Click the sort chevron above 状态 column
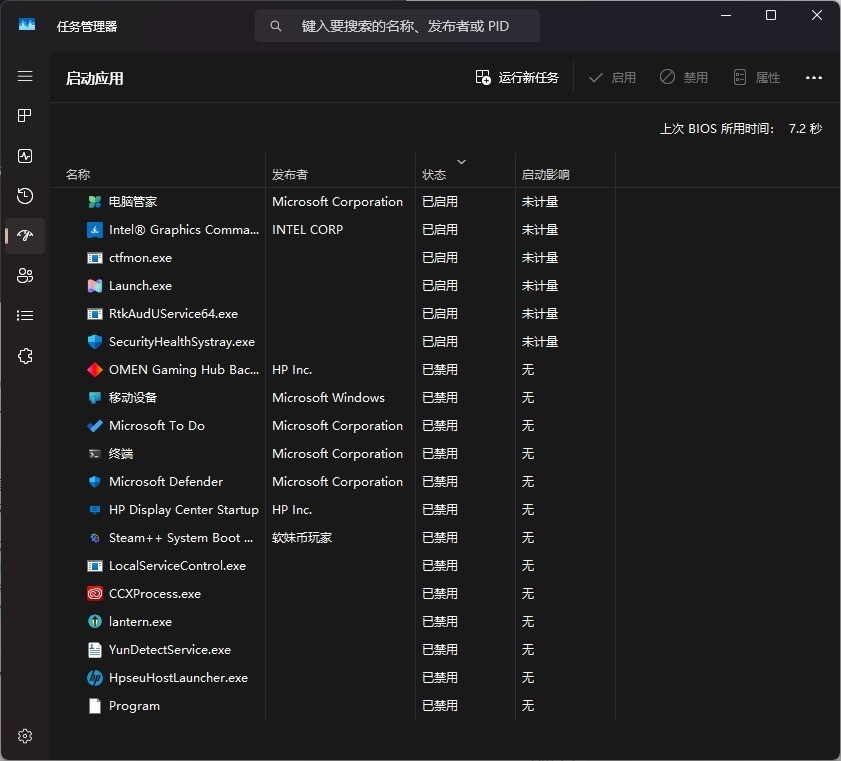 461,161
